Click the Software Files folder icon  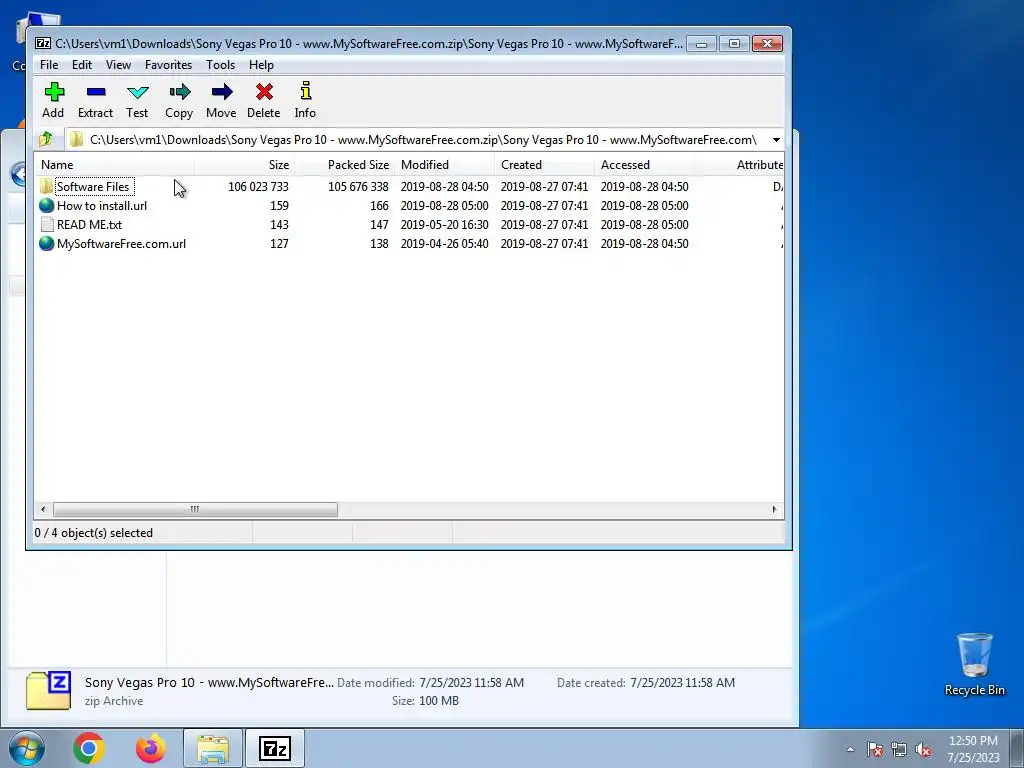tap(46, 186)
